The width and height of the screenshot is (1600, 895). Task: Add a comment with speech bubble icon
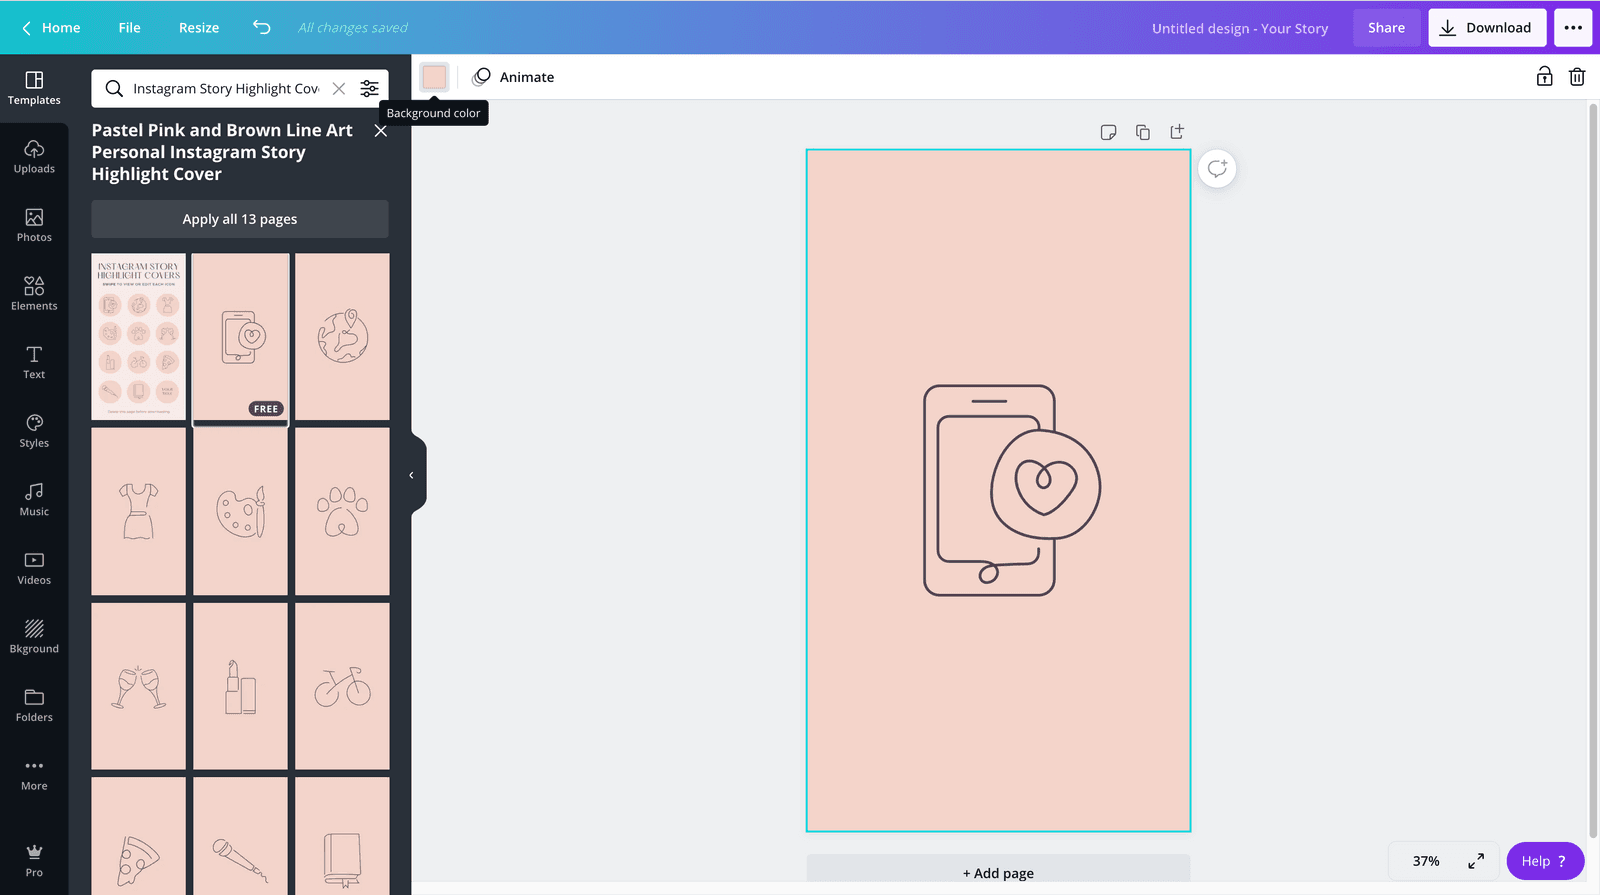[x=1217, y=169]
